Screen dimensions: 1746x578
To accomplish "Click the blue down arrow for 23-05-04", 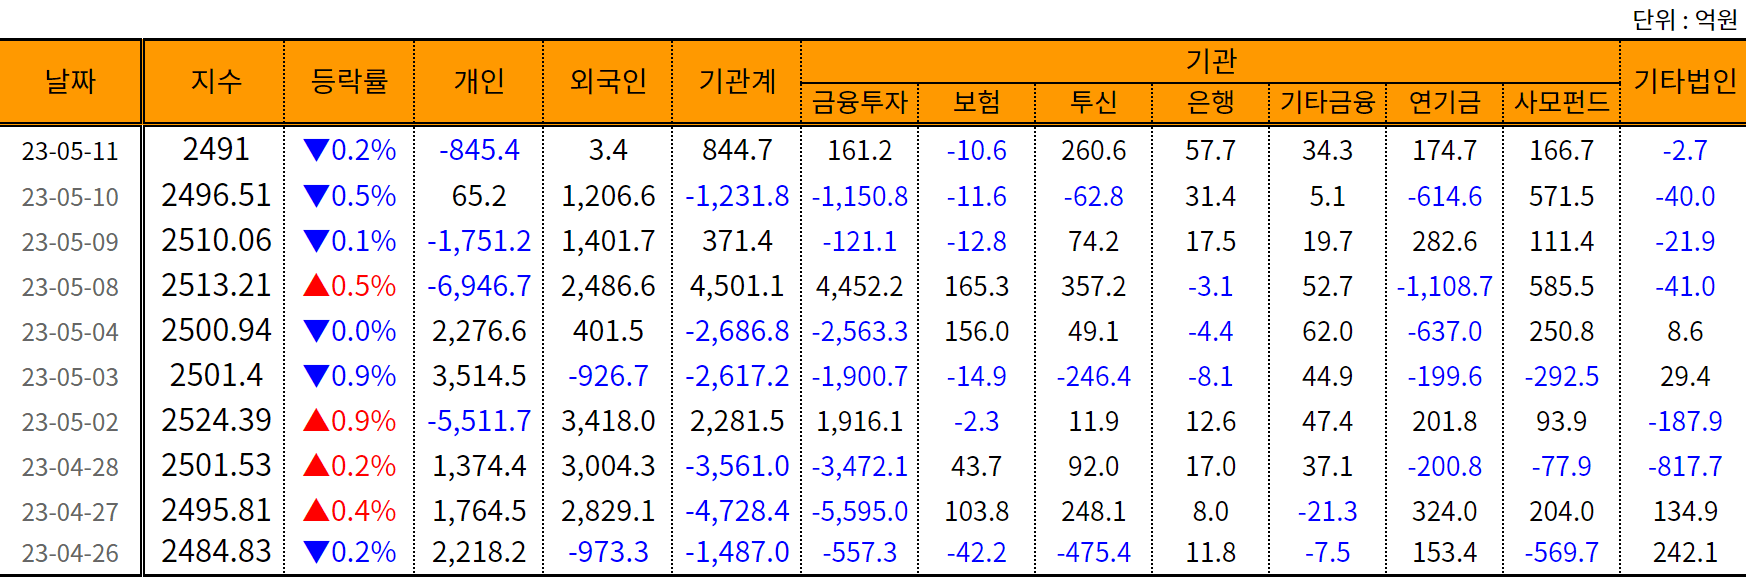I will pos(316,331).
